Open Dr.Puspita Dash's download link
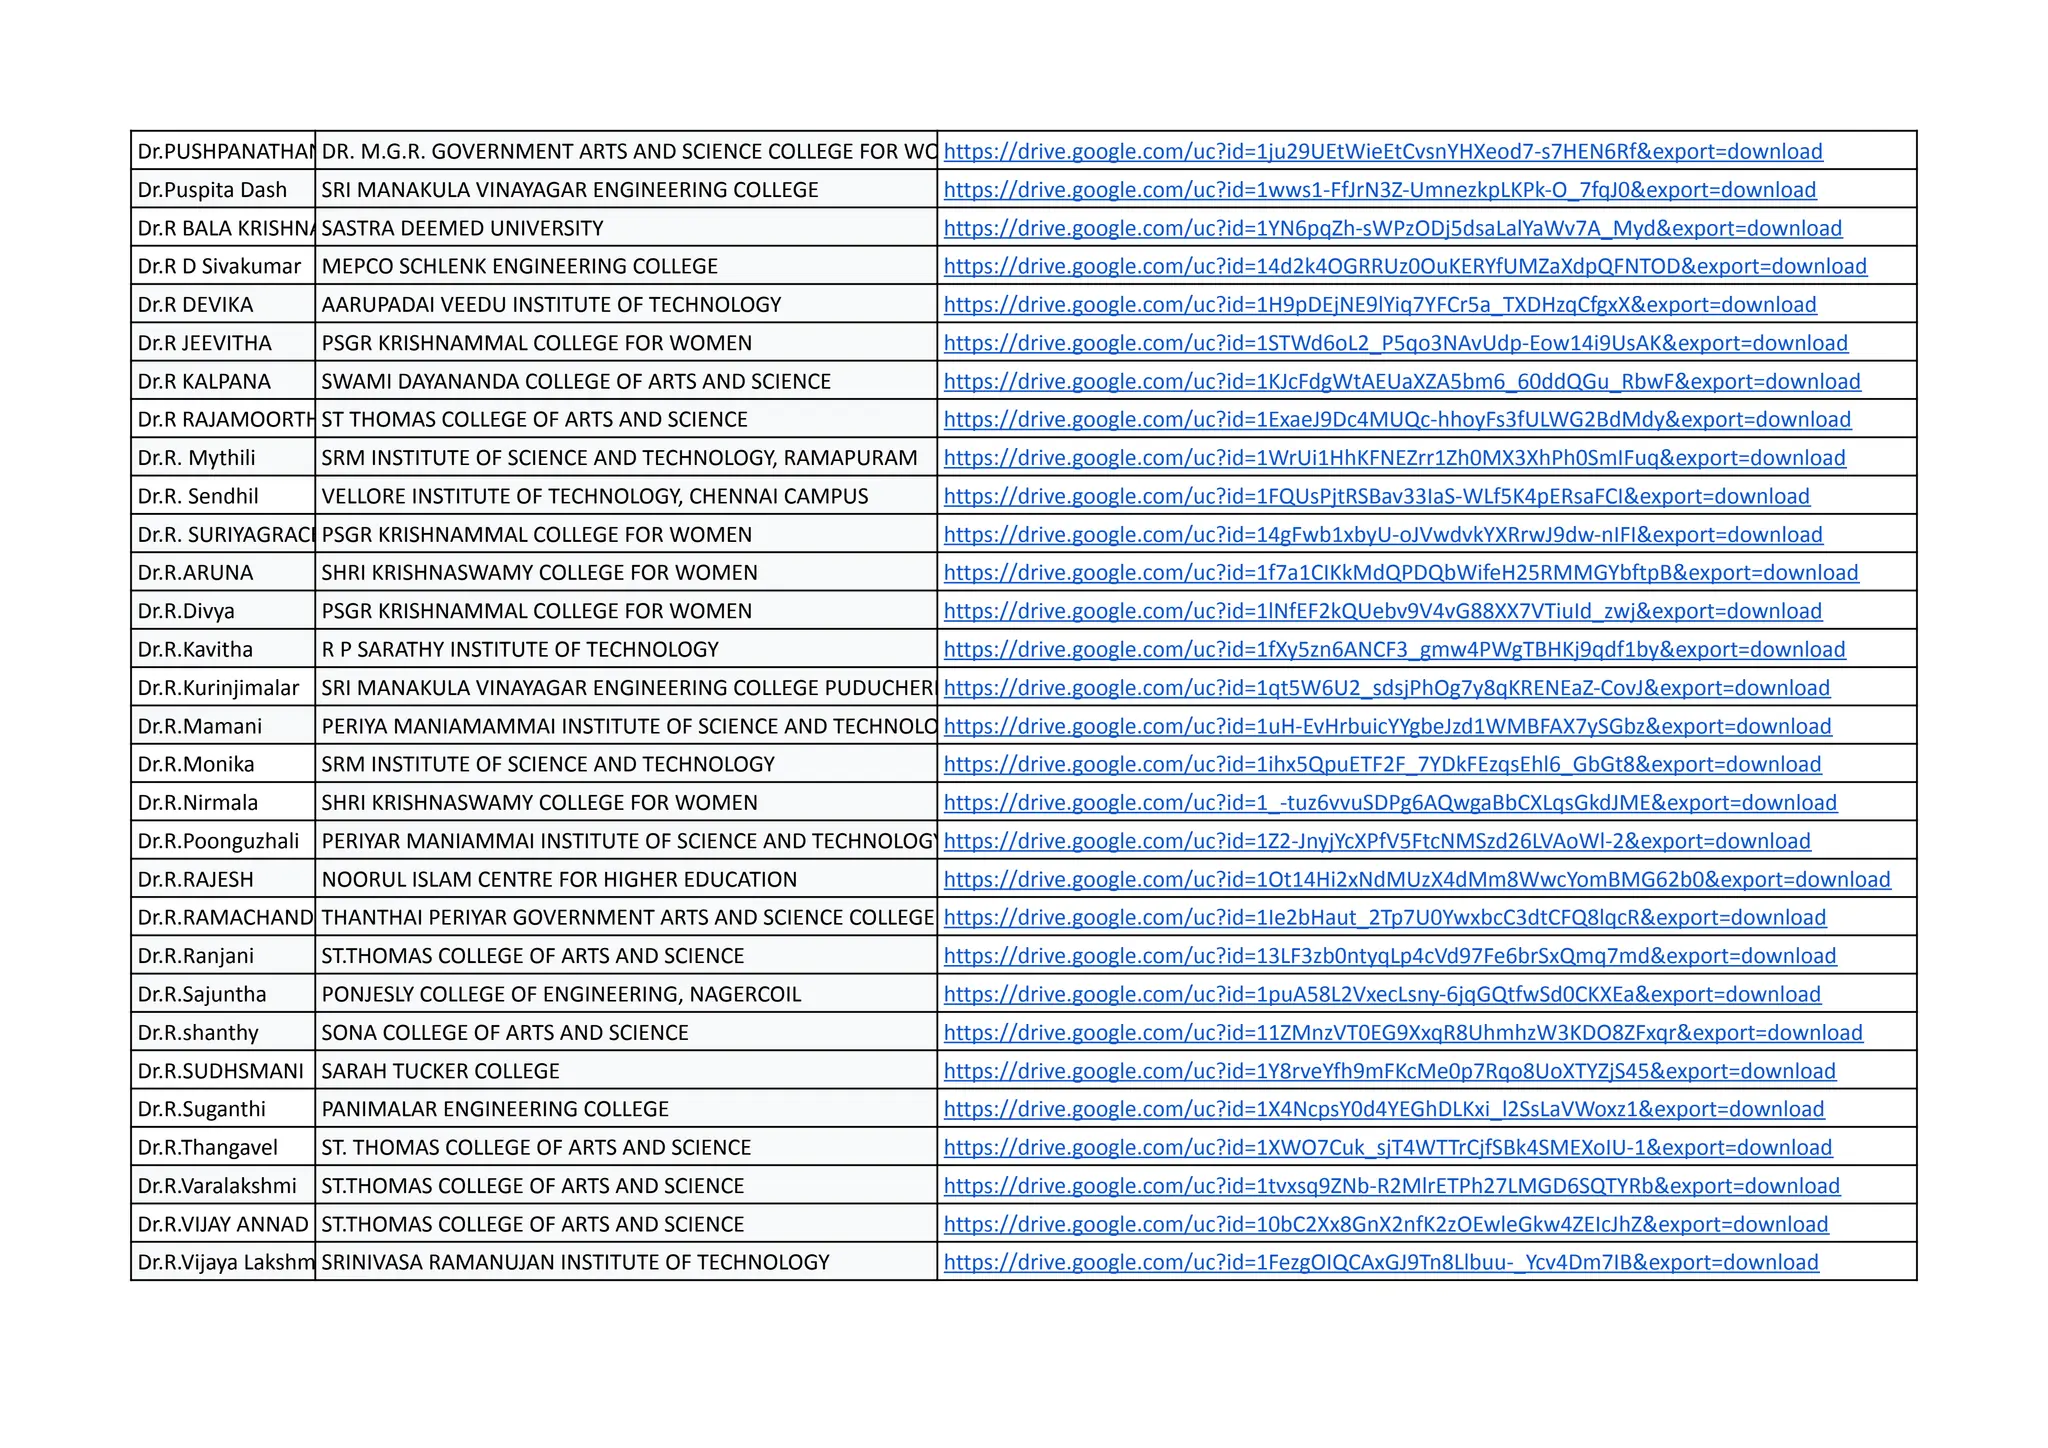The width and height of the screenshot is (2048, 1448). coord(1379,190)
